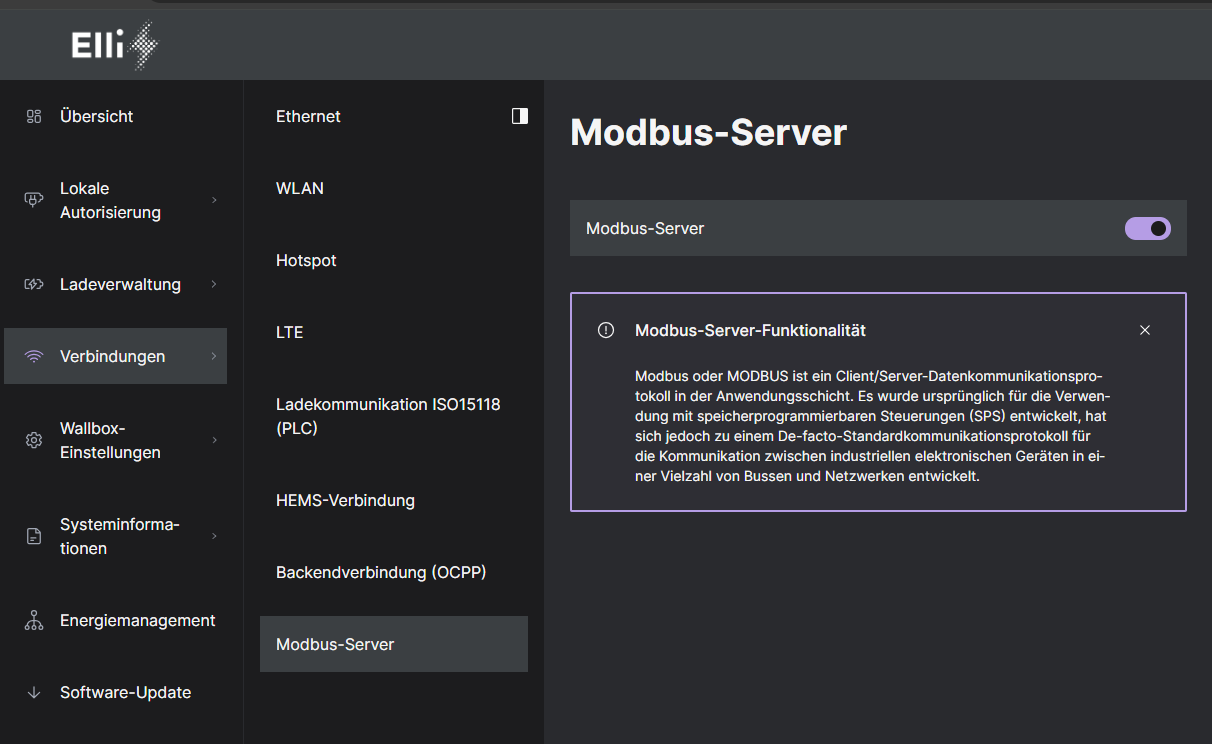The image size is (1212, 744).
Task: Click the Energiemanagement hierarchy icon
Action: (x=34, y=620)
